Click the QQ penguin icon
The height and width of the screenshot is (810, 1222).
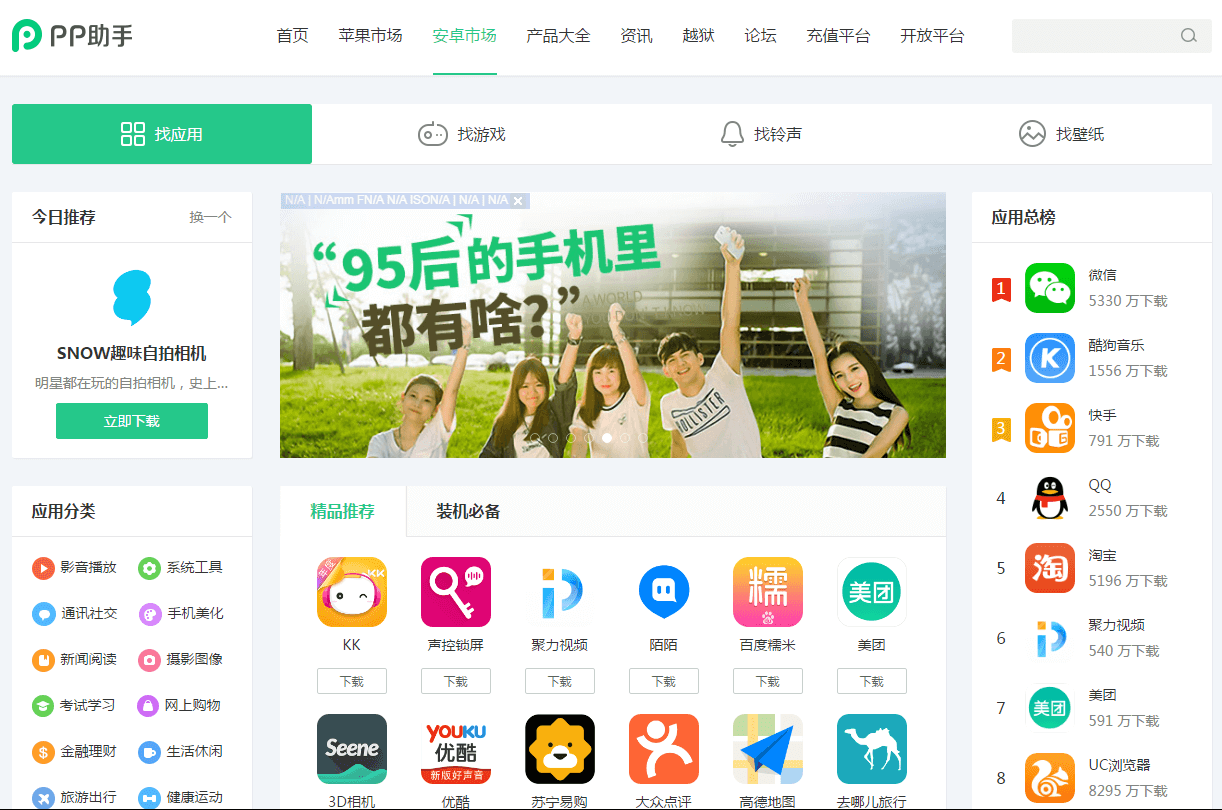pos(1050,498)
